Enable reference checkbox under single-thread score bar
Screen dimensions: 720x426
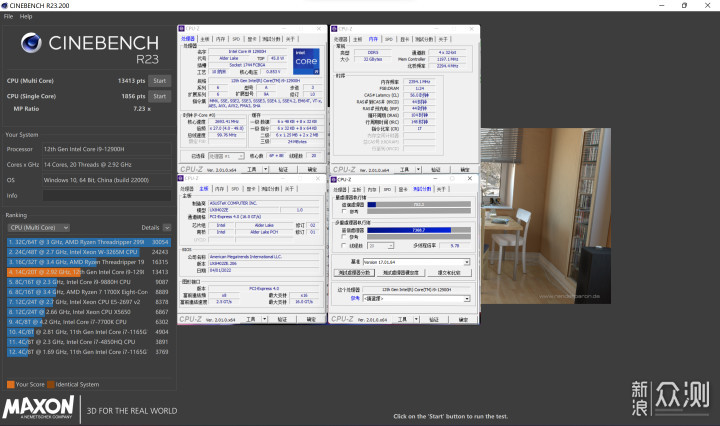coord(344,211)
